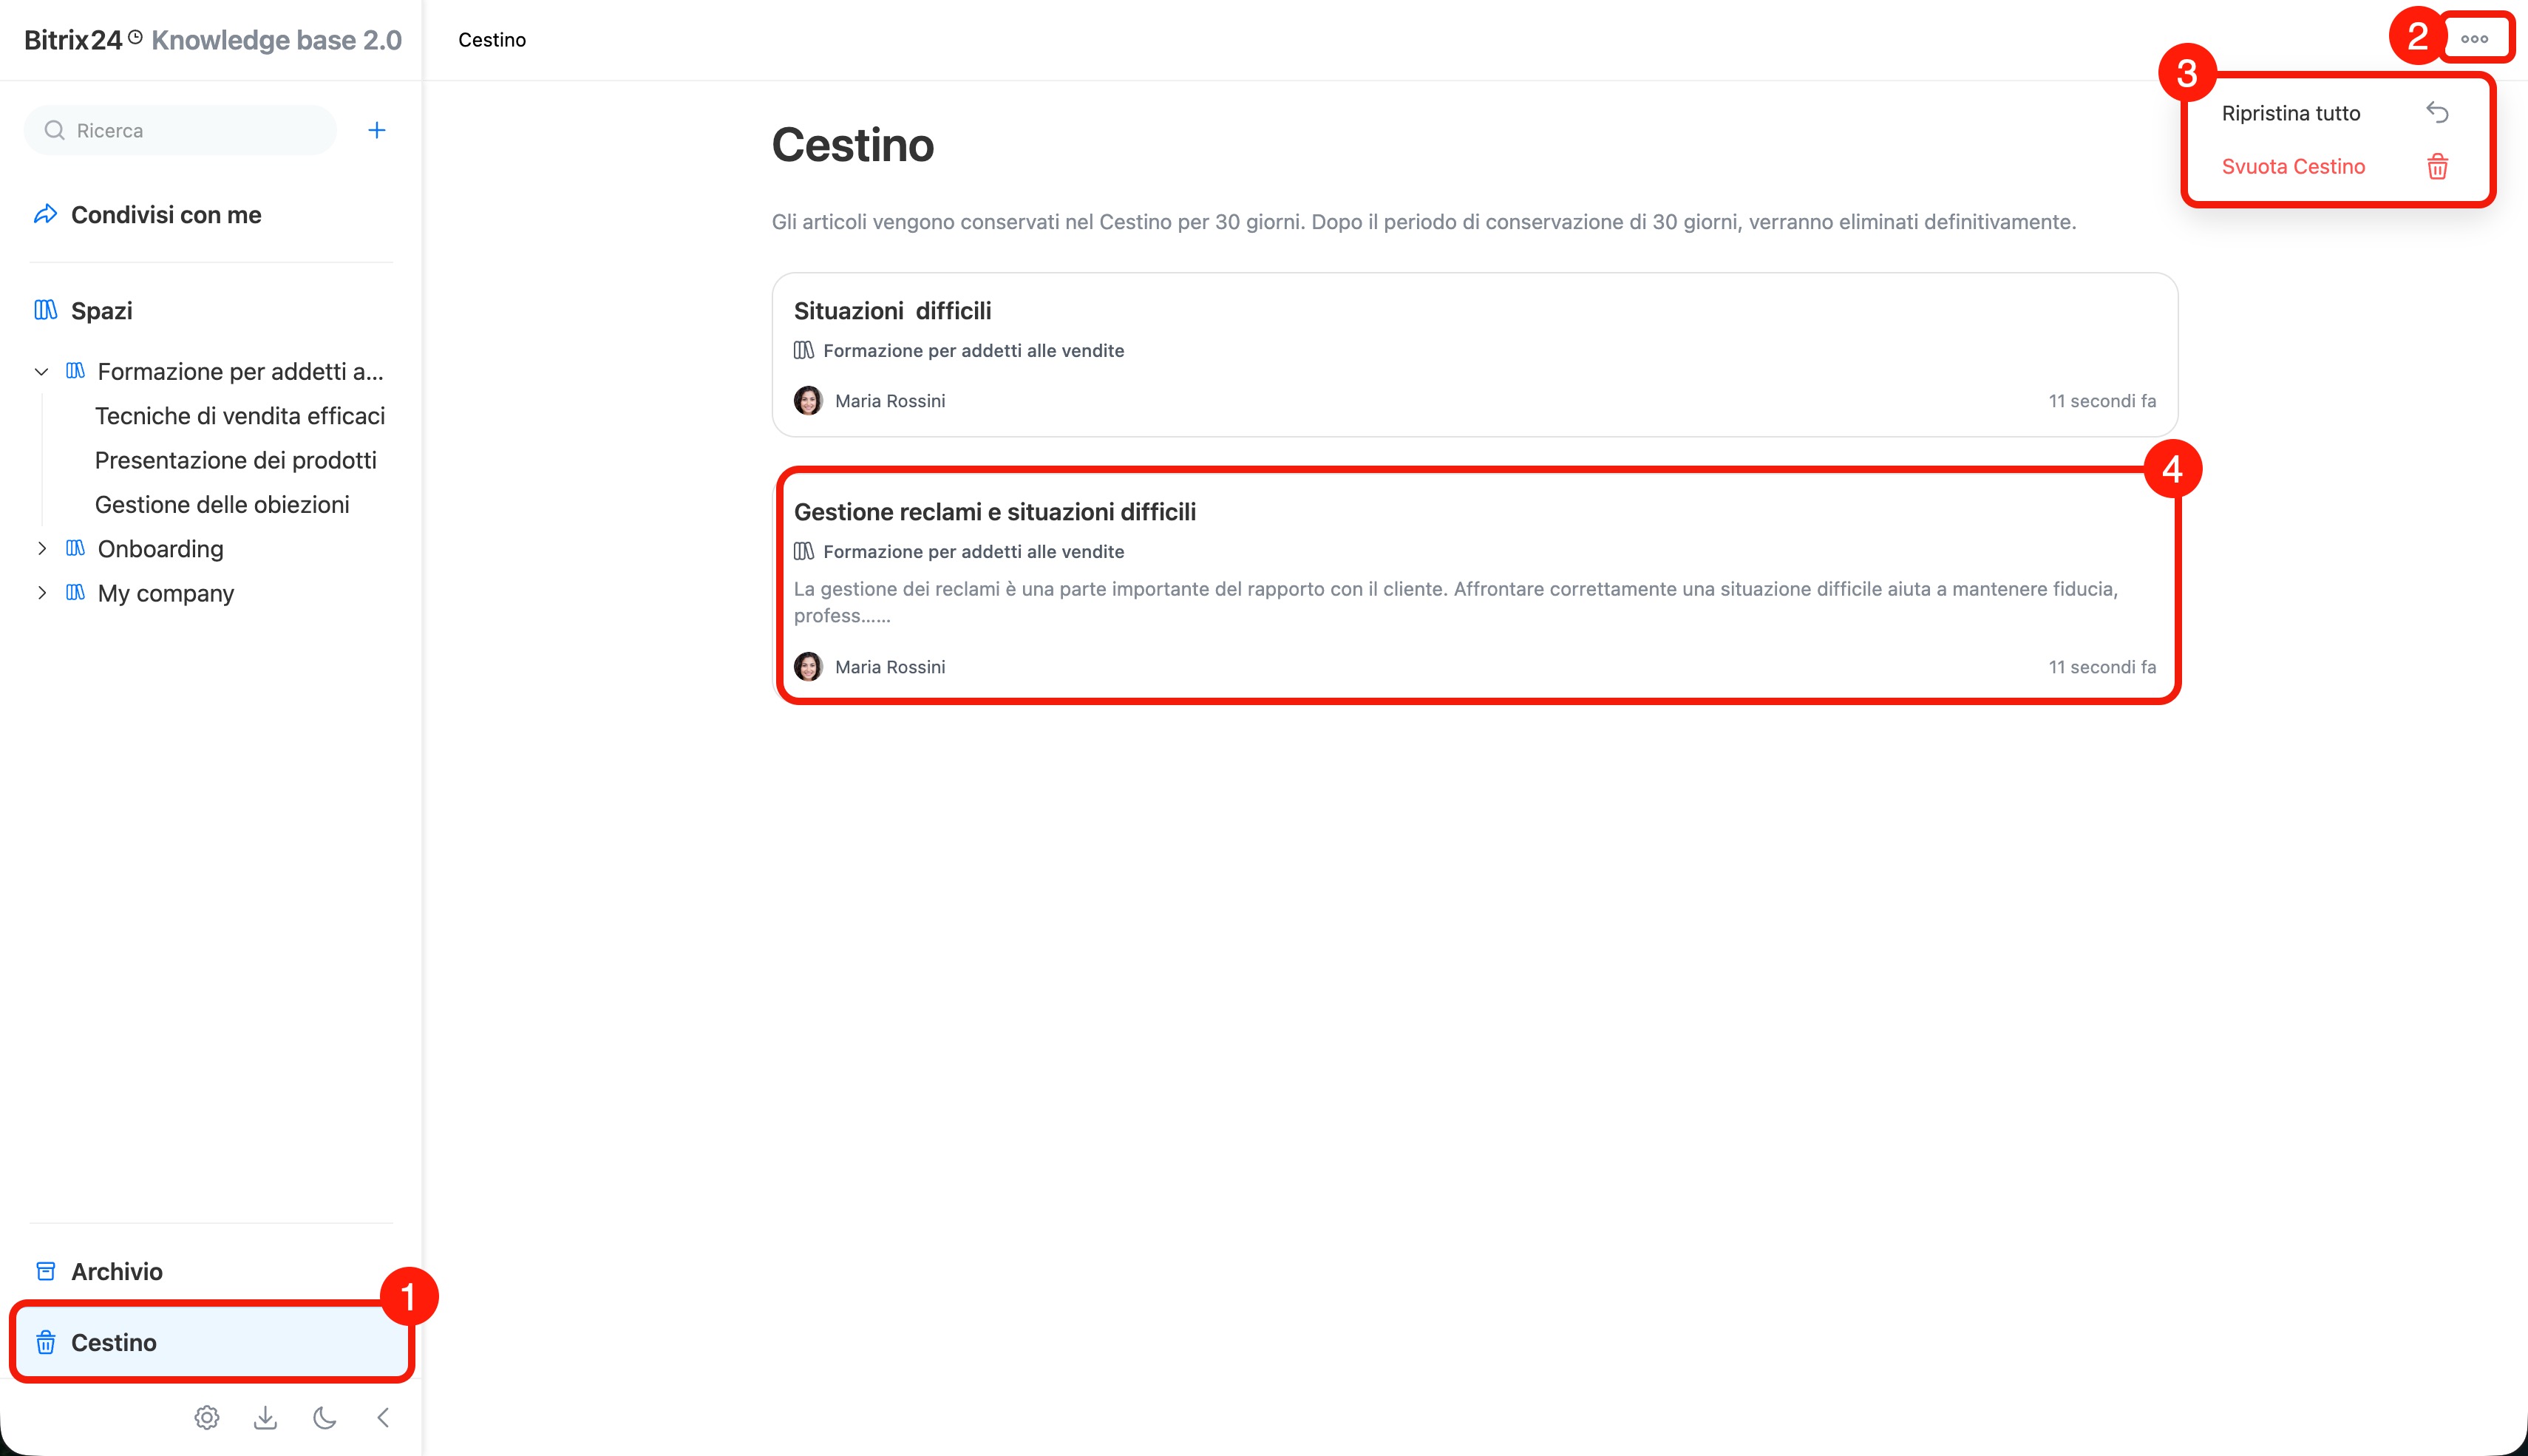This screenshot has height=1456, width=2528.
Task: Click the trash icon next to Svuota Cestino
Action: coord(2437,166)
